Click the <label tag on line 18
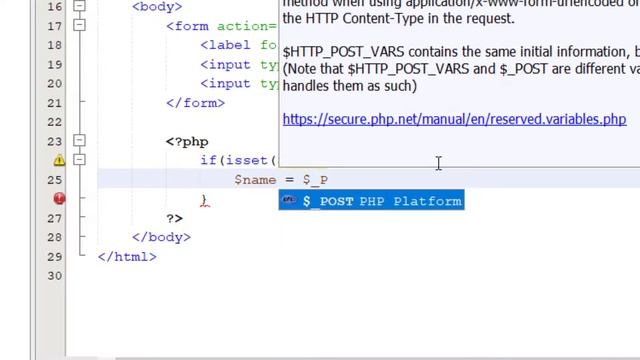 coord(225,45)
